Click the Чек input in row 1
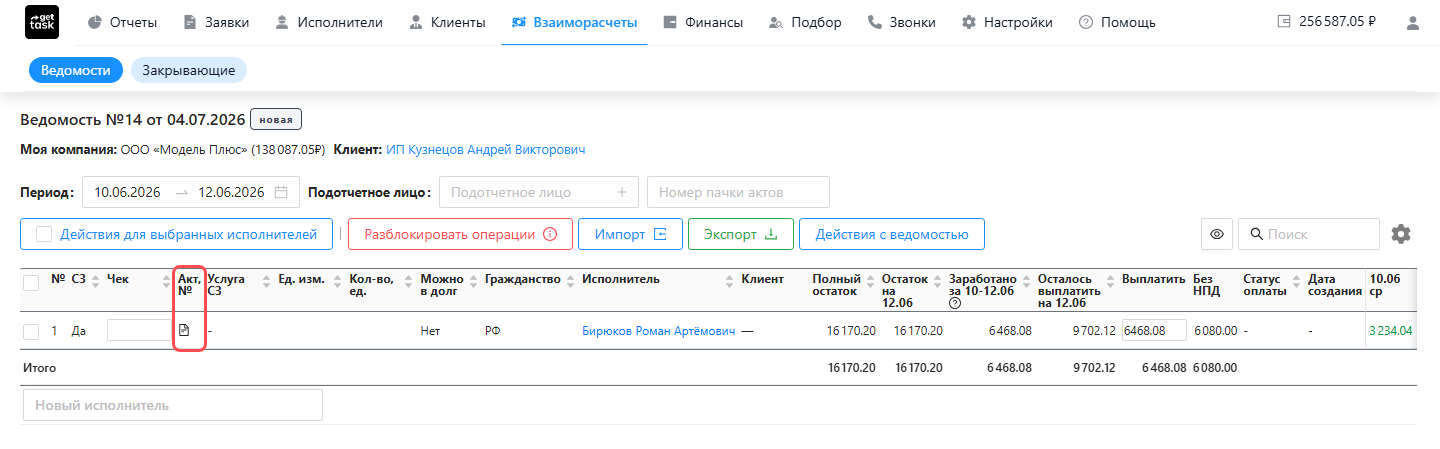Viewport: 1440px width, 449px height. pyautogui.click(x=140, y=330)
